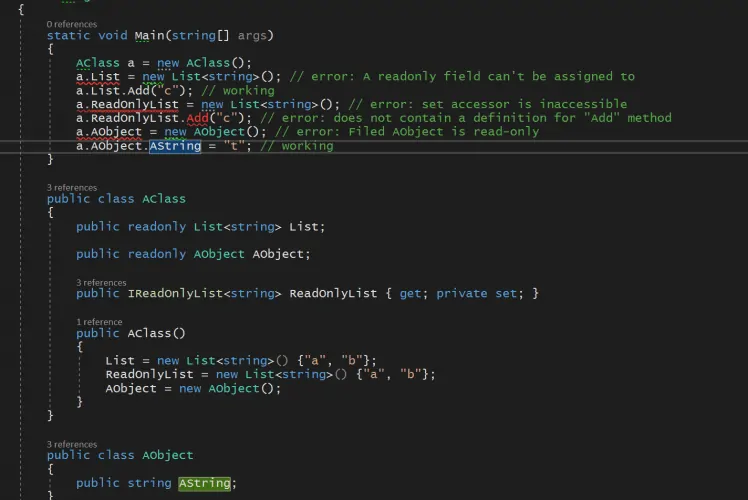Click highlighted AString in public string declaration
This screenshot has height=500, width=748.
(207, 483)
